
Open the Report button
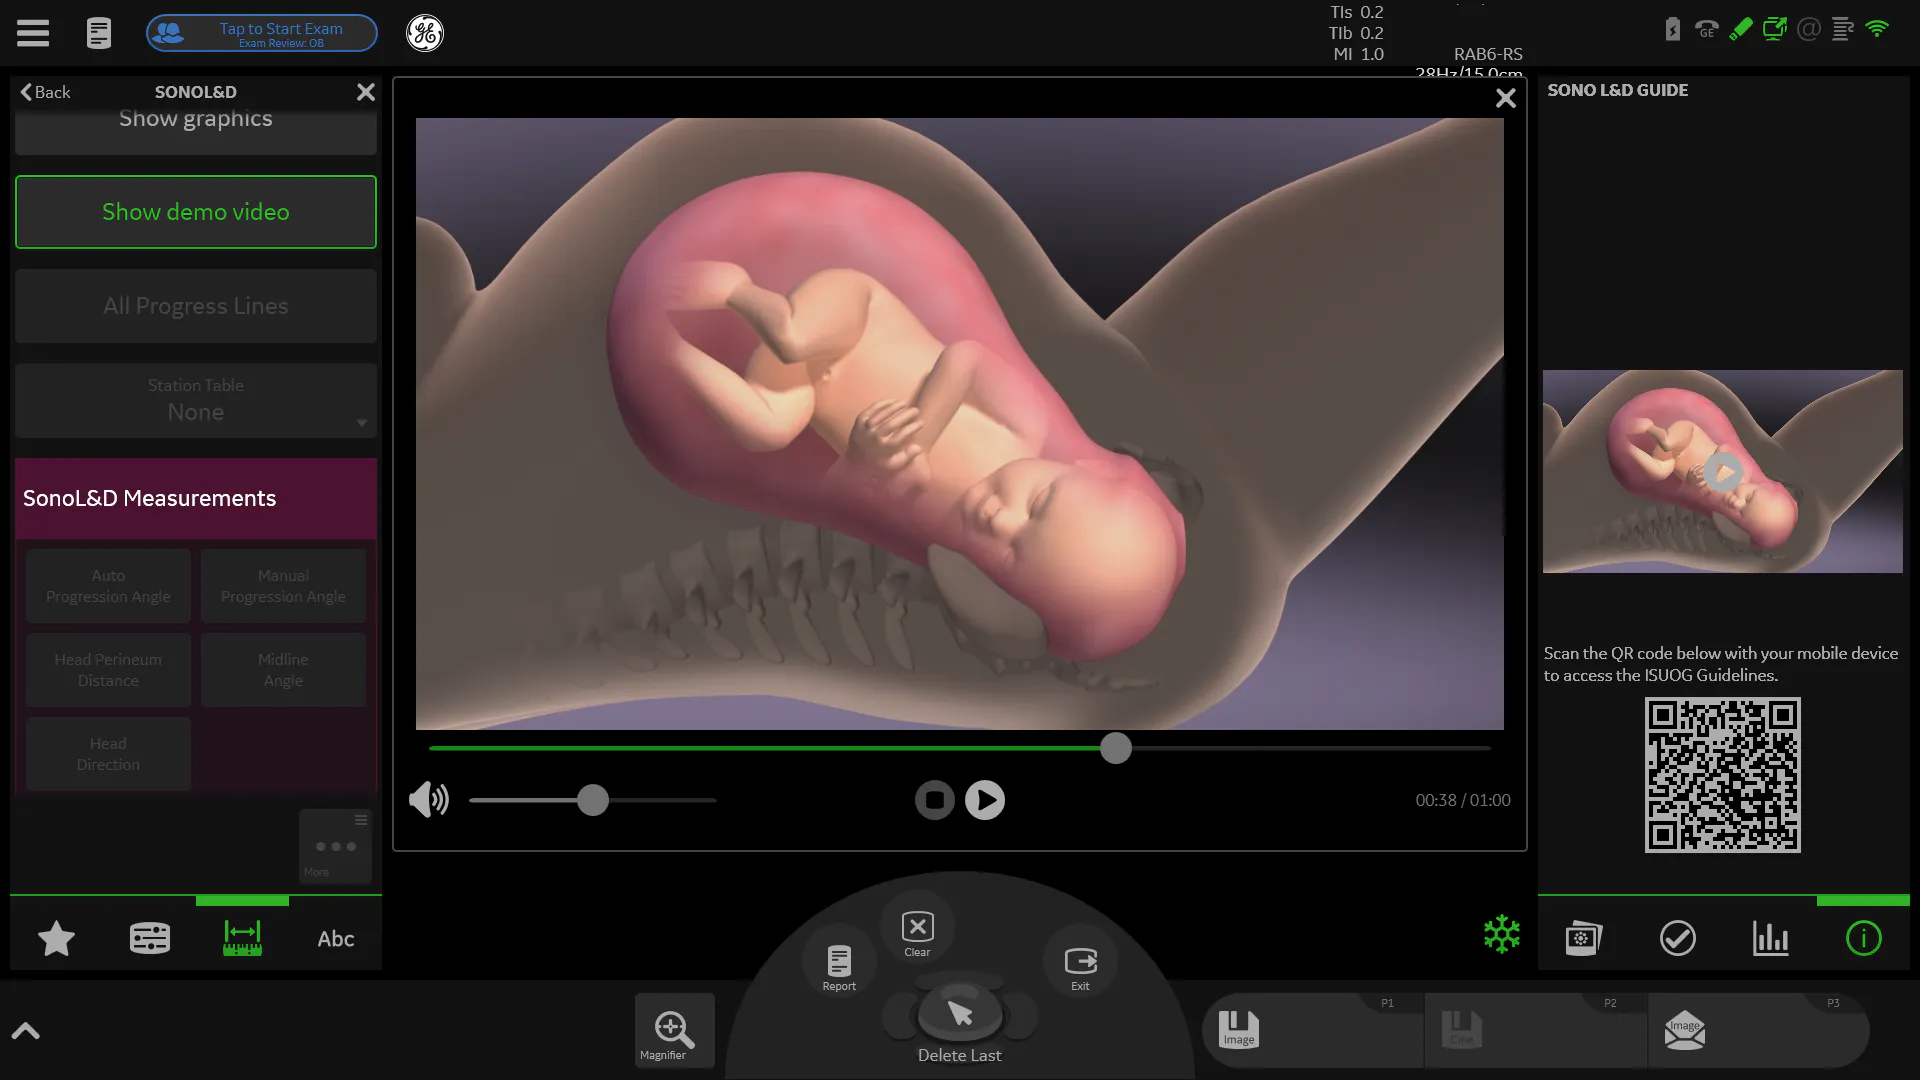coord(839,965)
